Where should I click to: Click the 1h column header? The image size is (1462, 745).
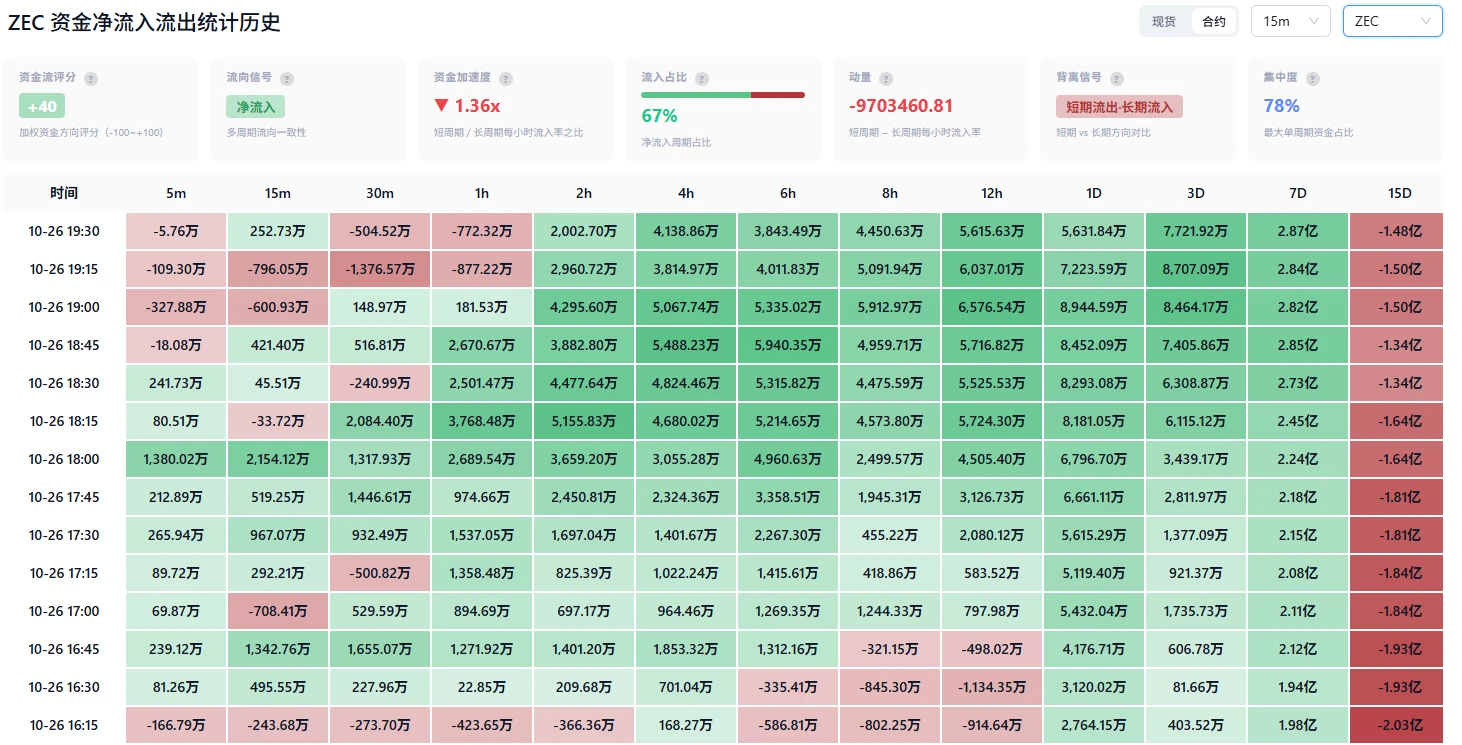tap(482, 193)
